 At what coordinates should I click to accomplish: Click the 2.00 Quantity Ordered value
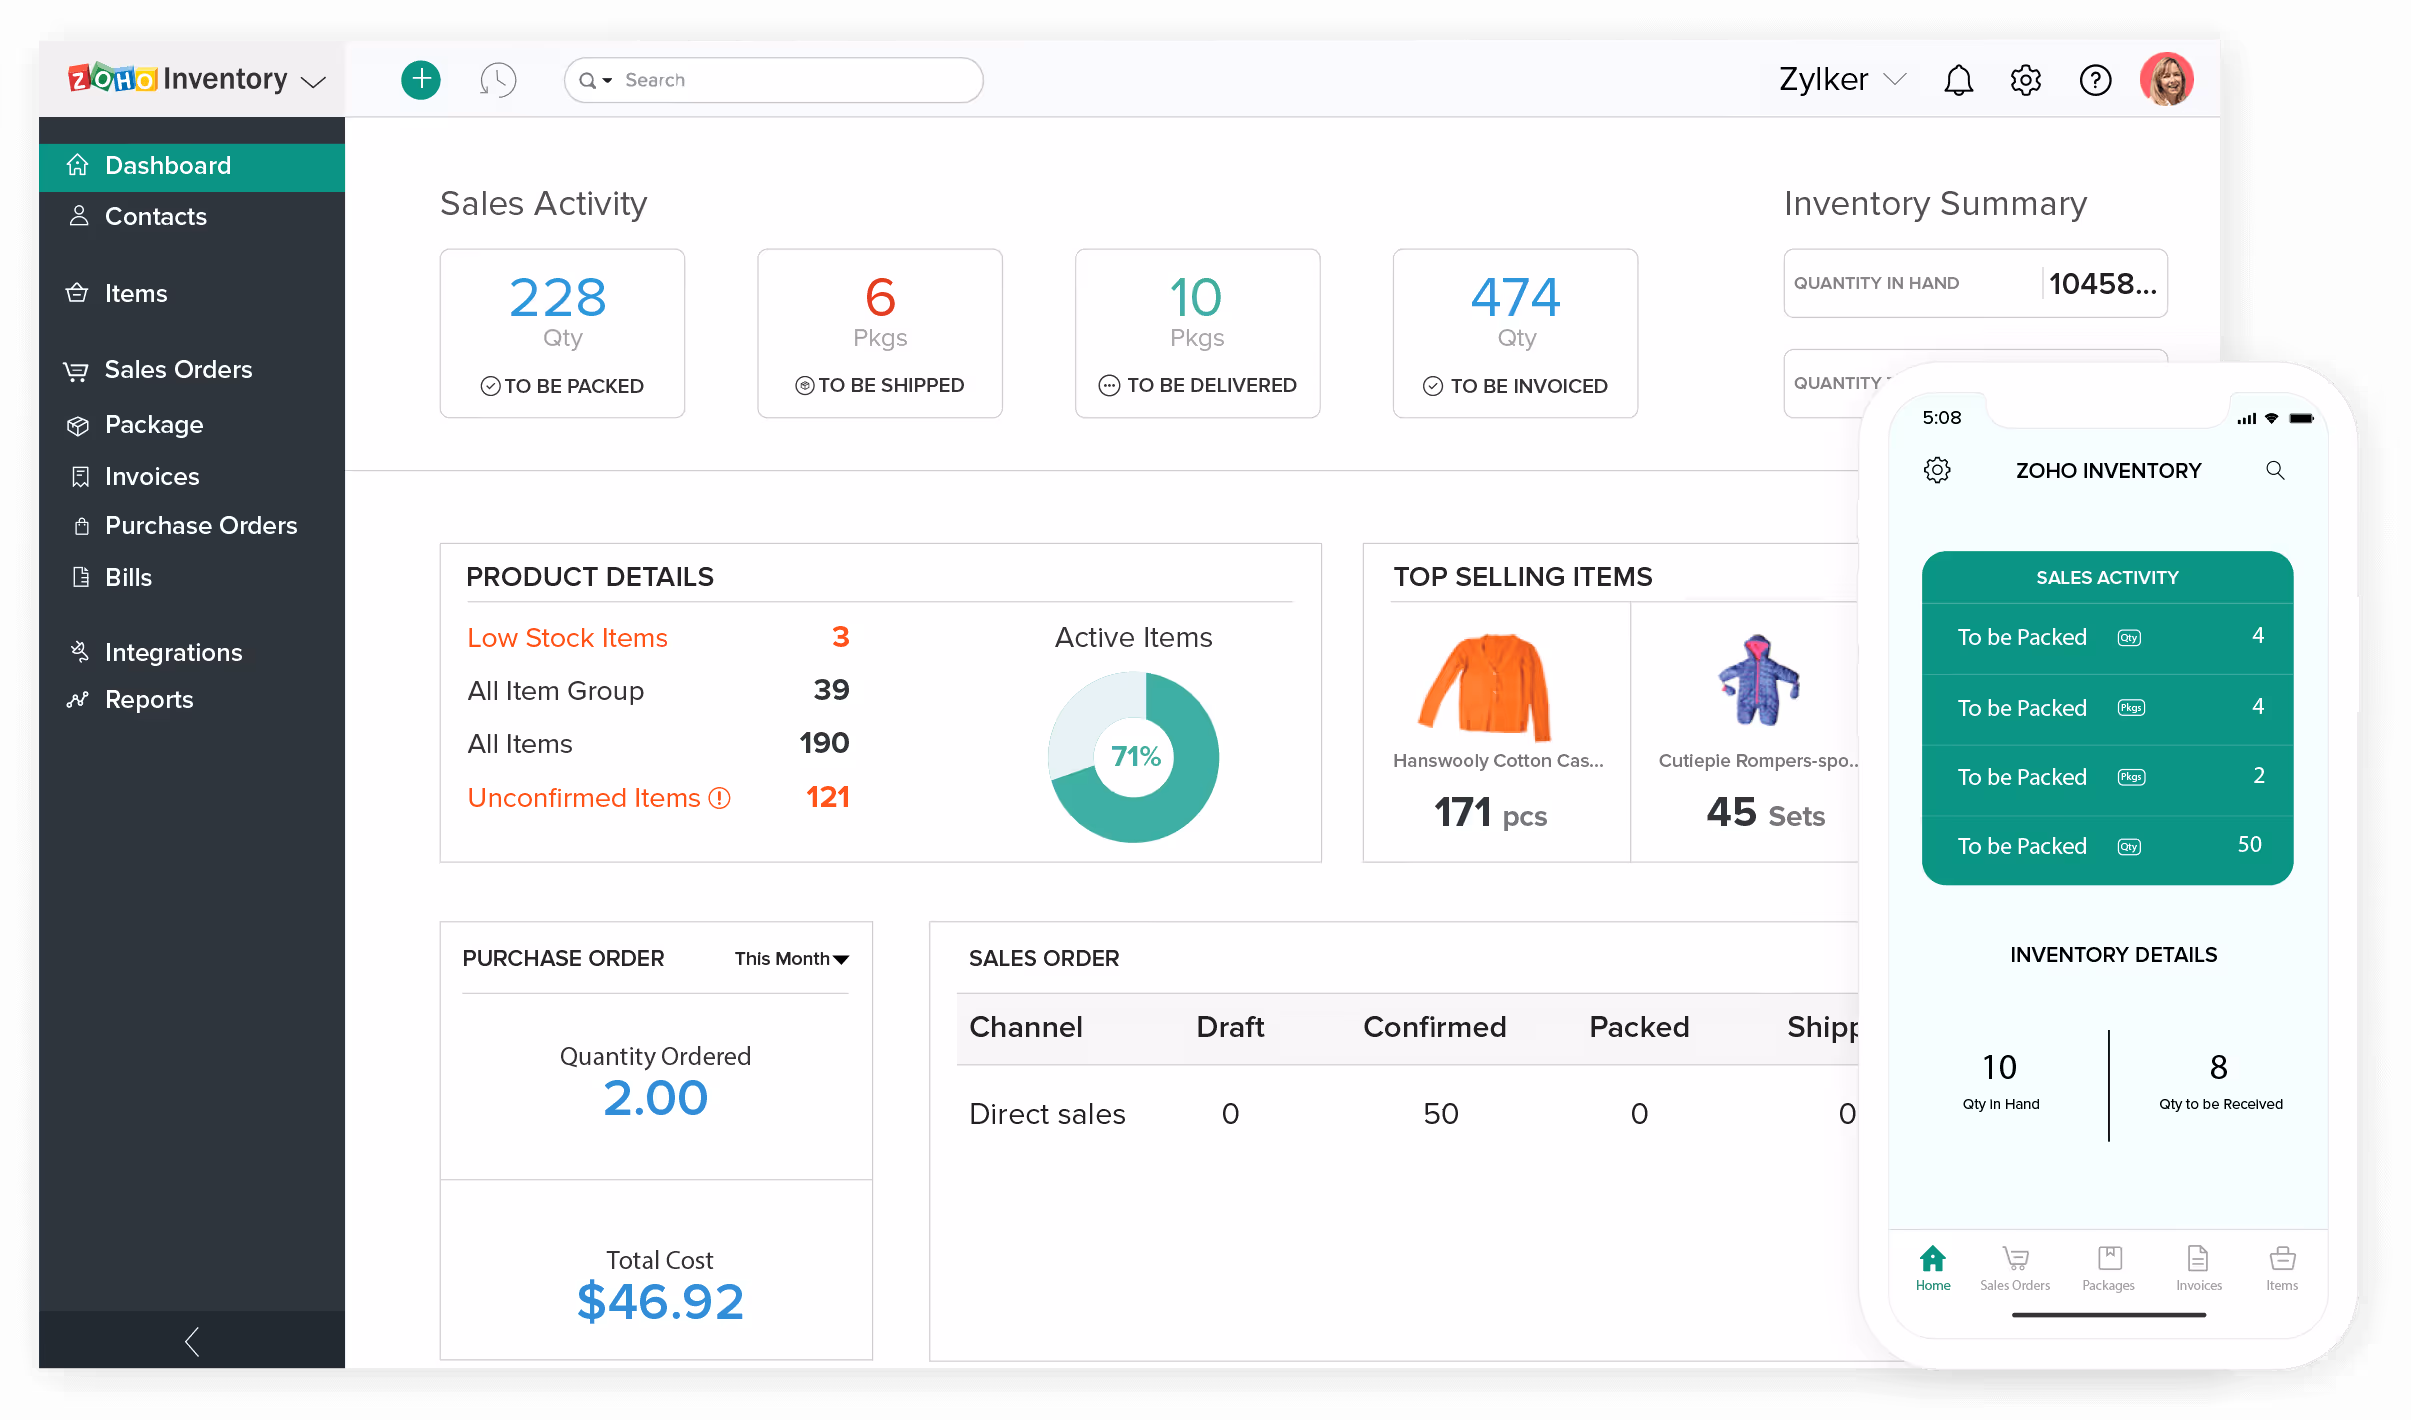point(655,1098)
